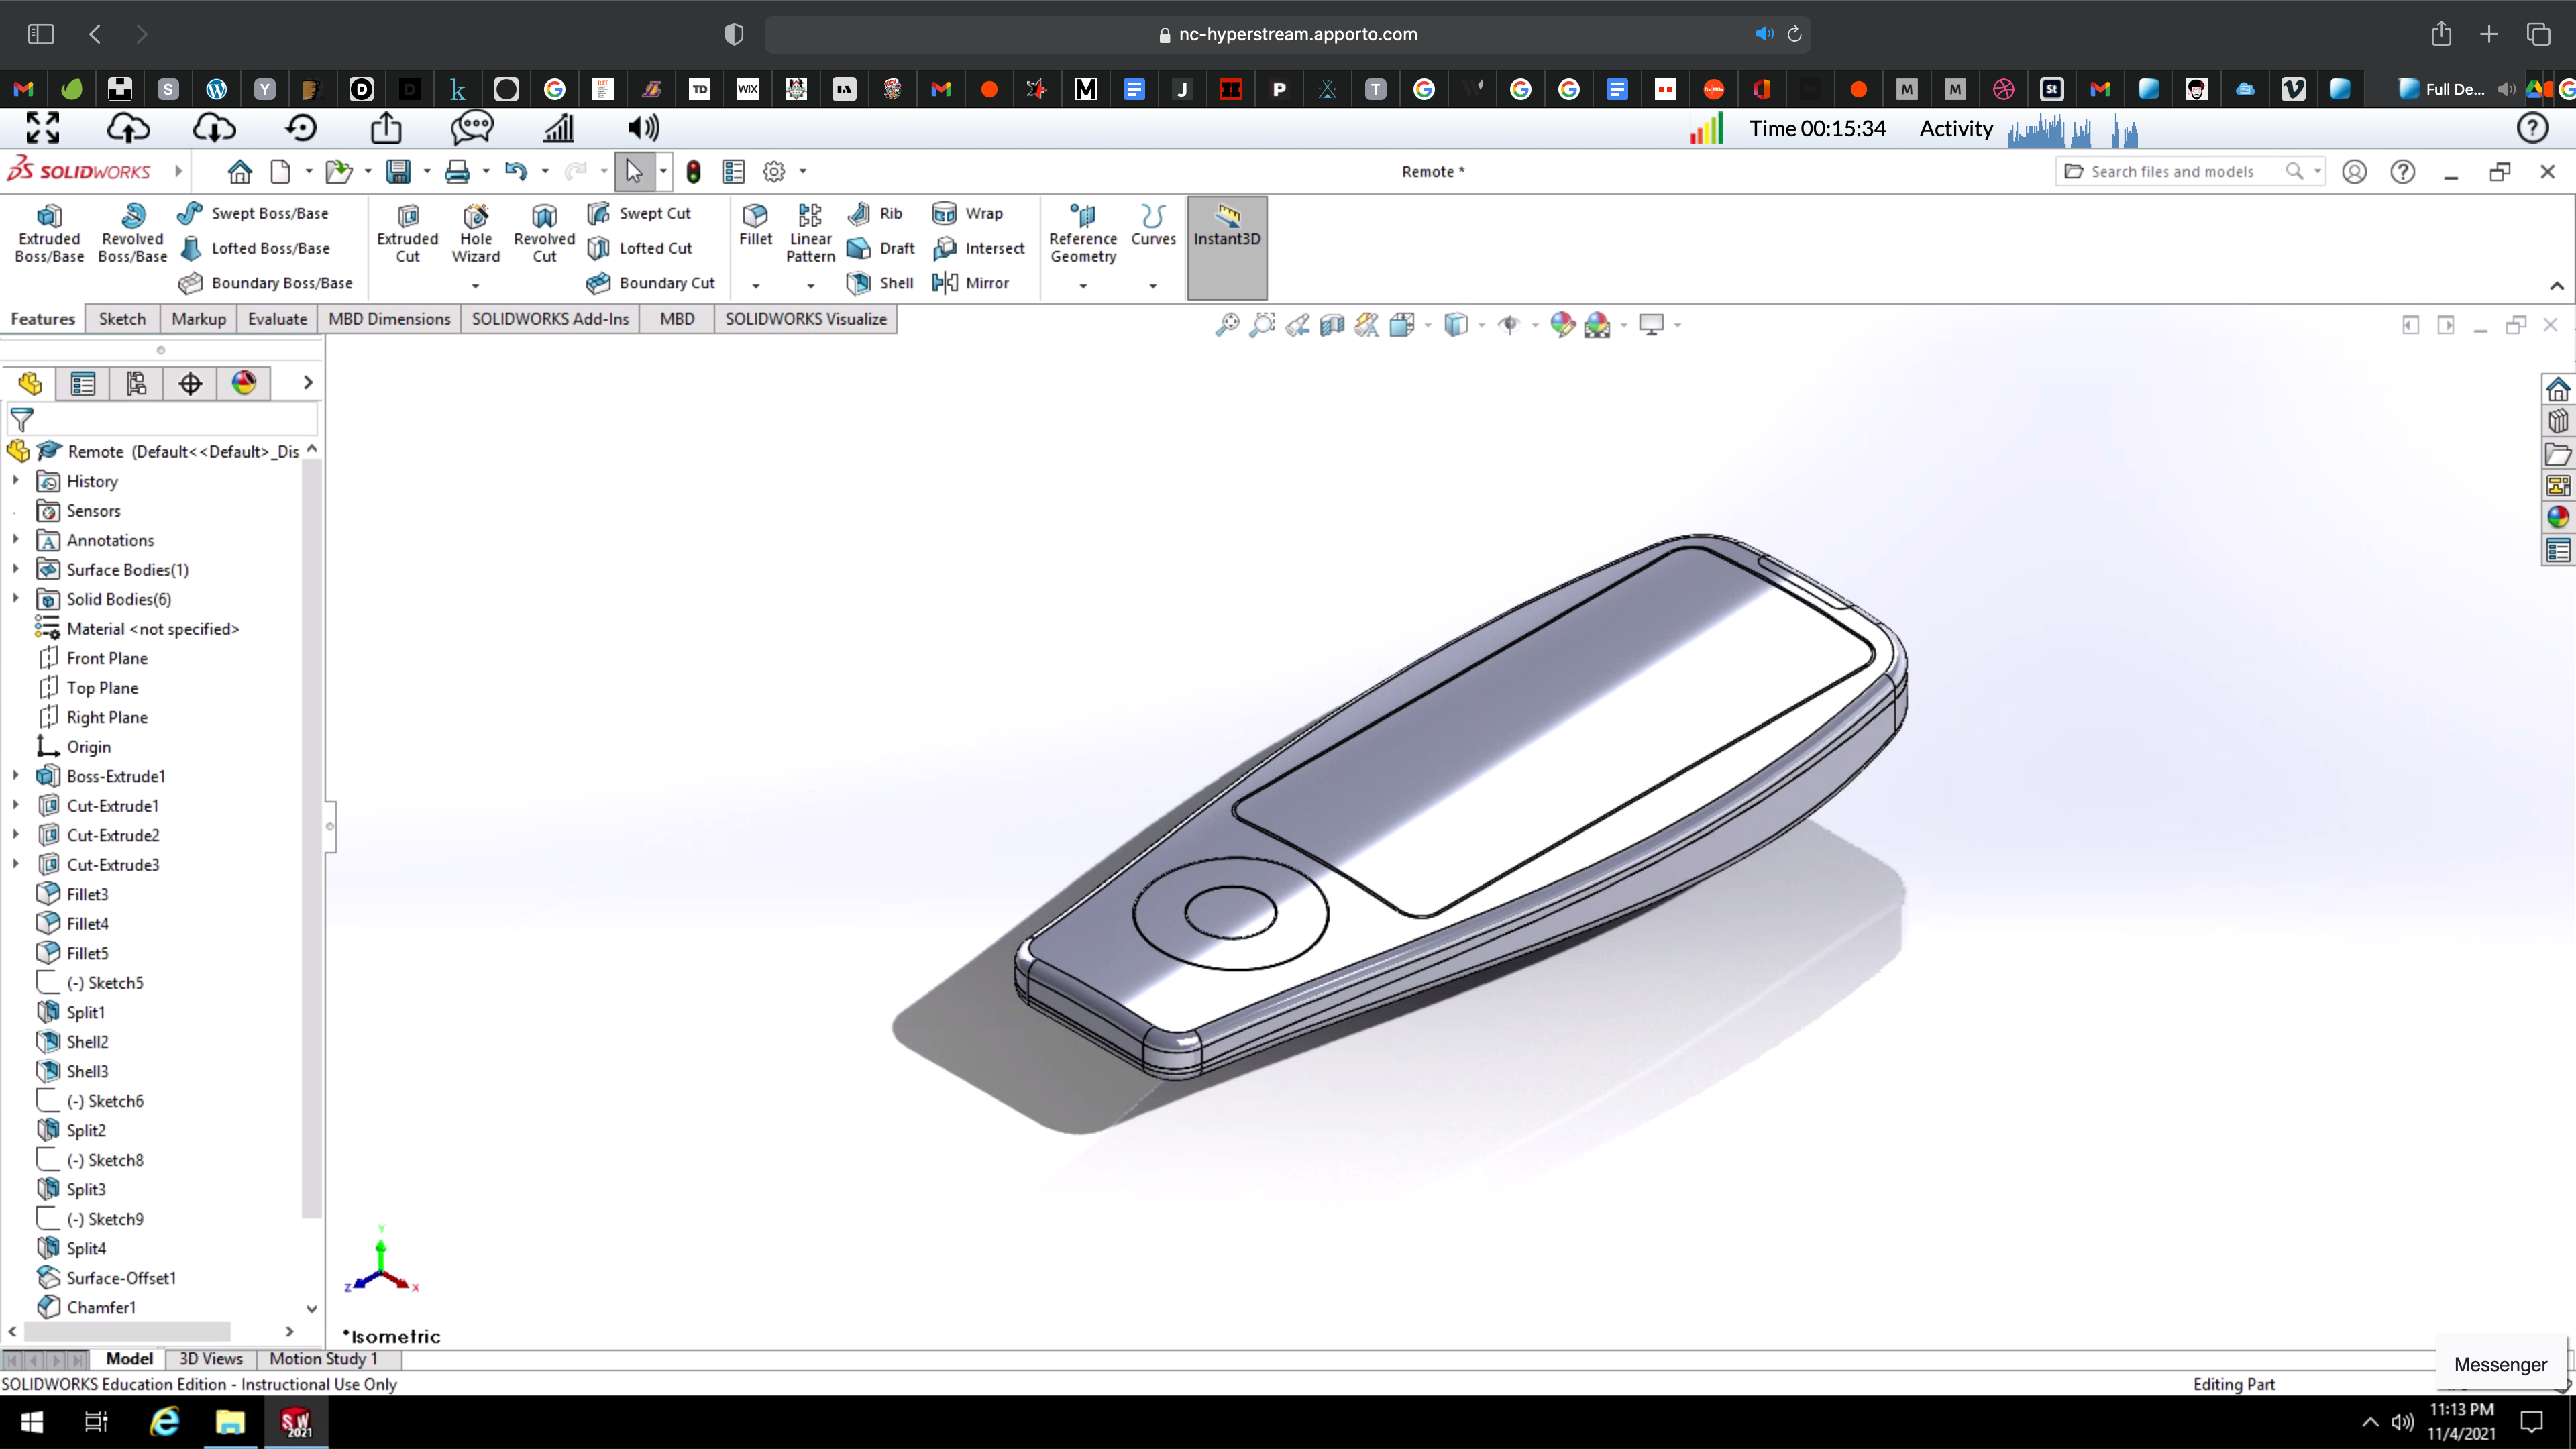
Task: Click the Shell feature icon
Action: click(859, 283)
